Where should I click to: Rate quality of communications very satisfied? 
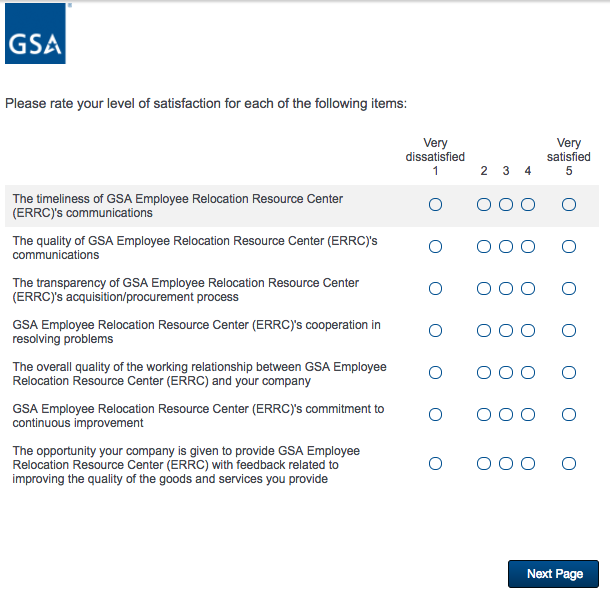569,247
